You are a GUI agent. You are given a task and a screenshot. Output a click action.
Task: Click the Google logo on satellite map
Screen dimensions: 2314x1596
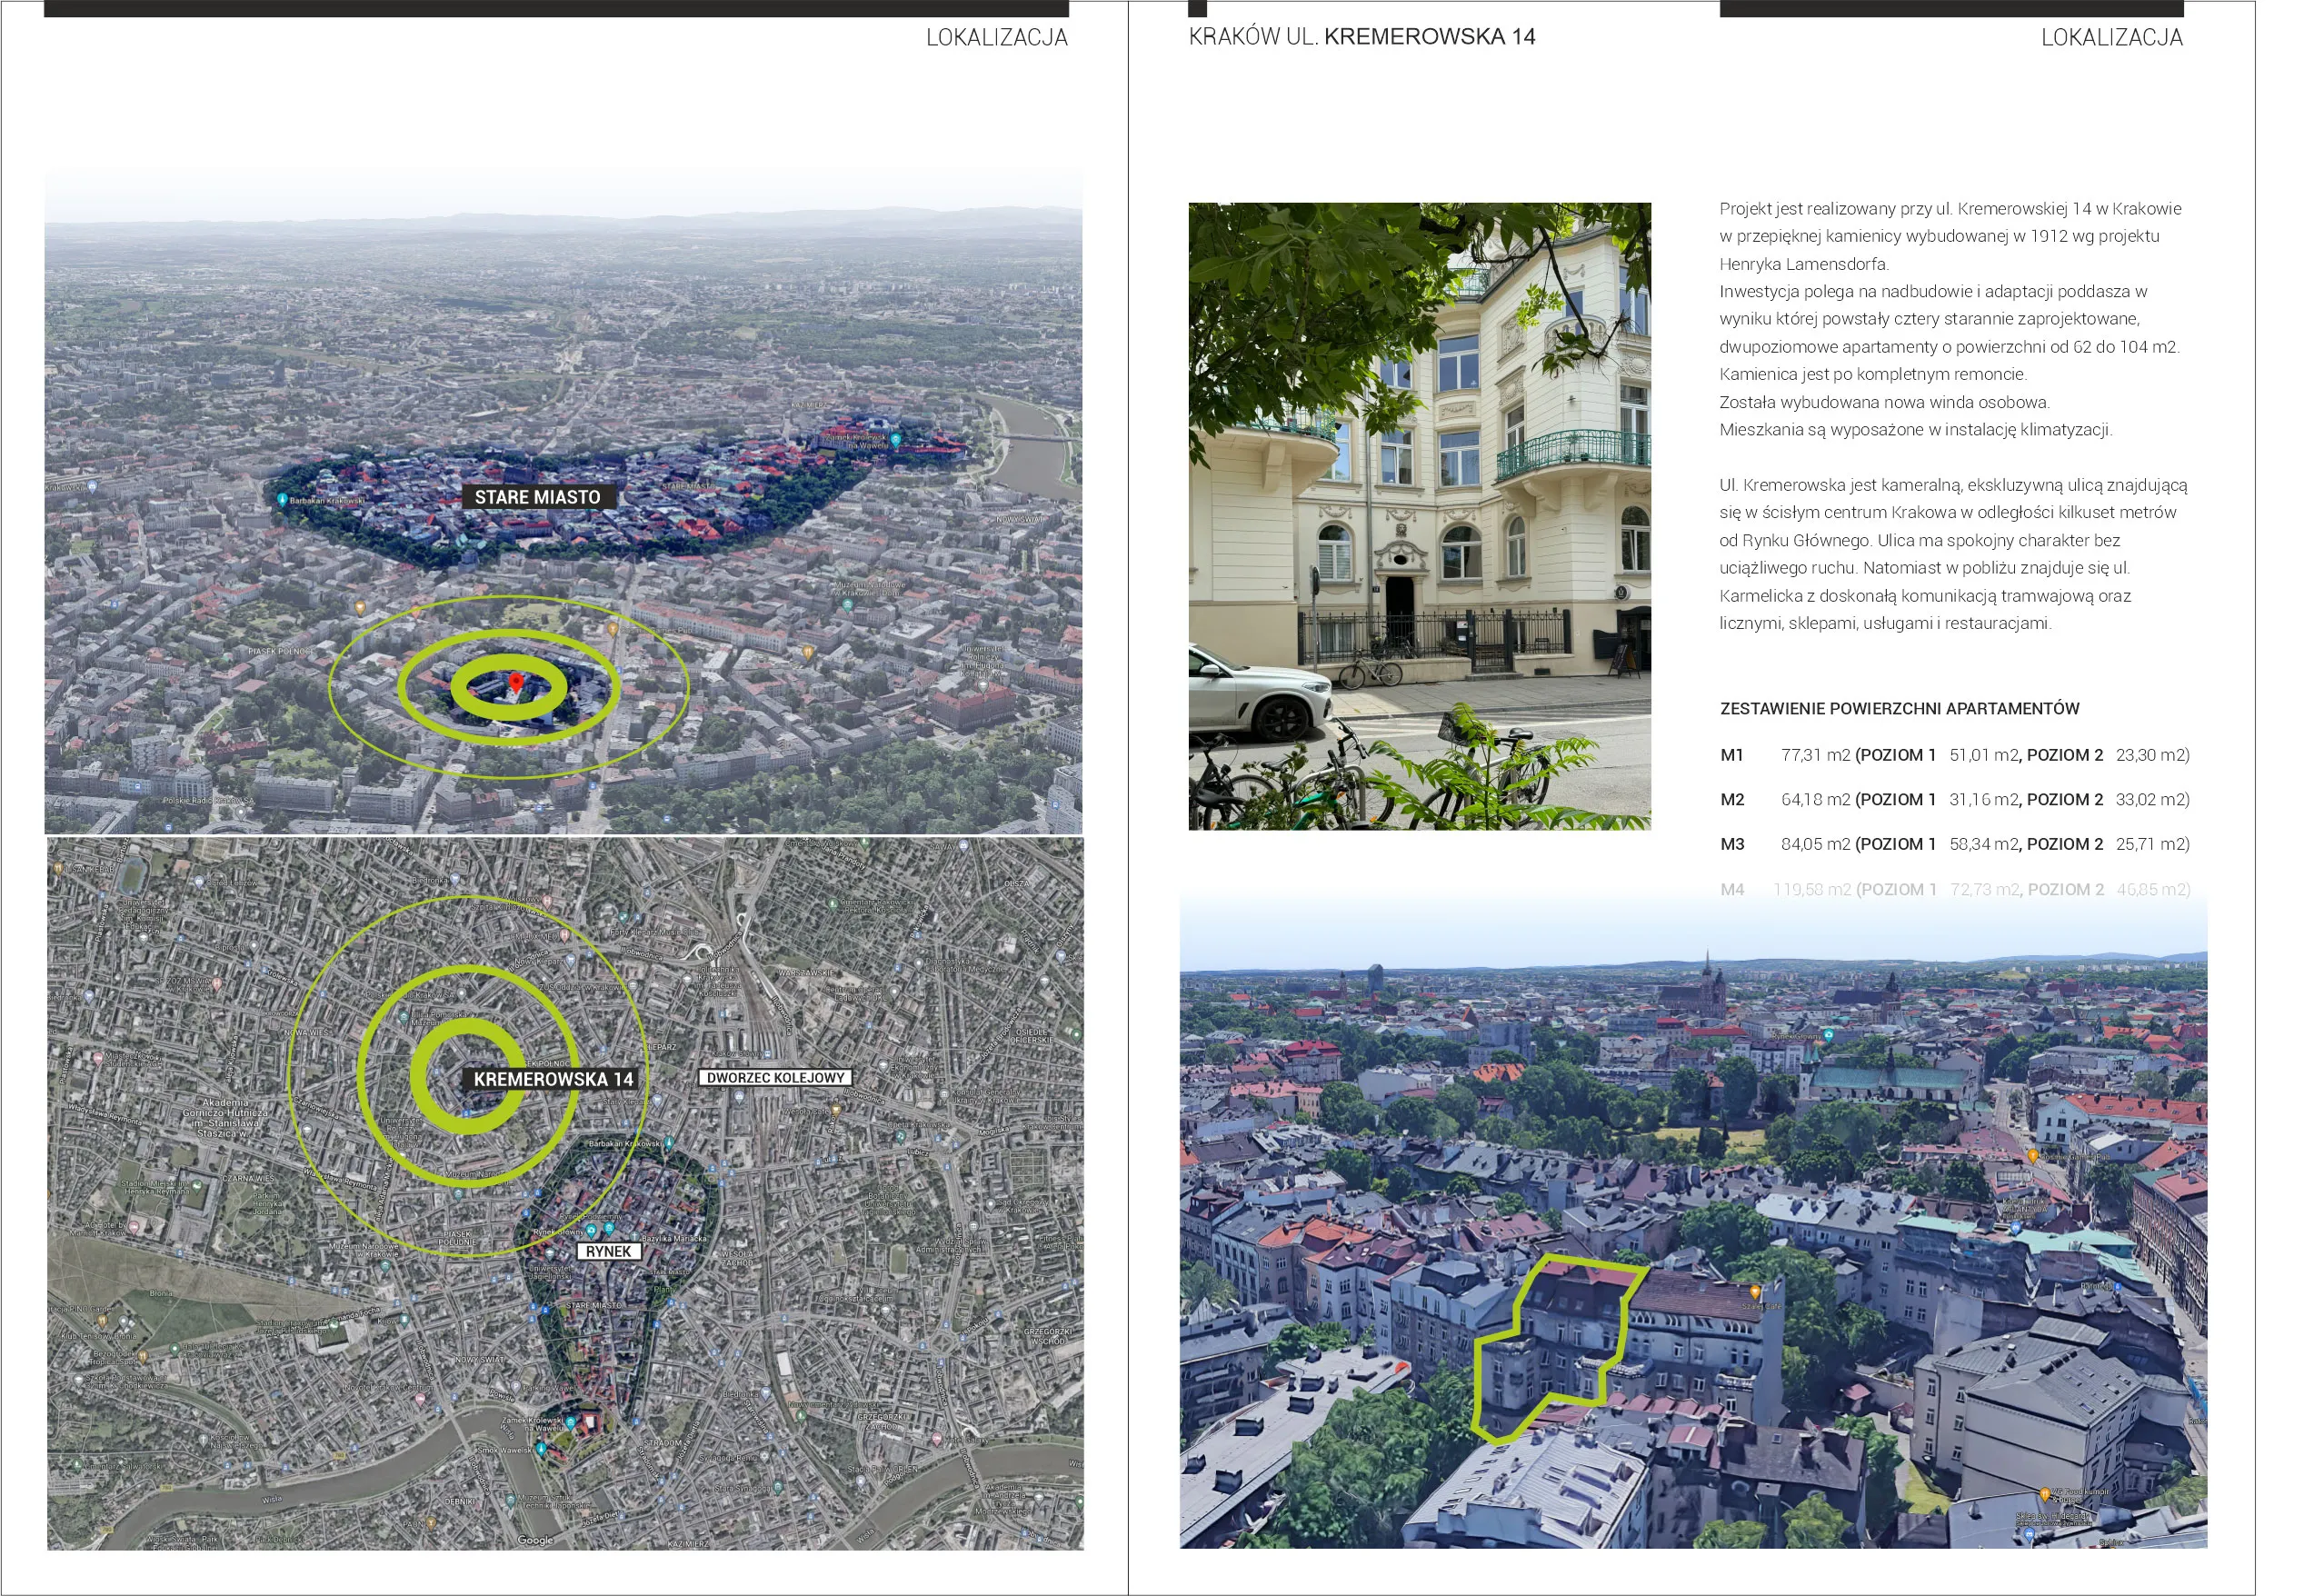[535, 1540]
